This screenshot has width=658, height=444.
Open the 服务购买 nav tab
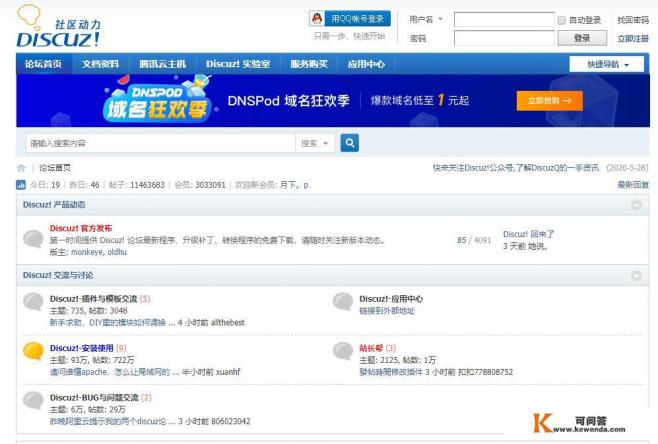point(309,64)
